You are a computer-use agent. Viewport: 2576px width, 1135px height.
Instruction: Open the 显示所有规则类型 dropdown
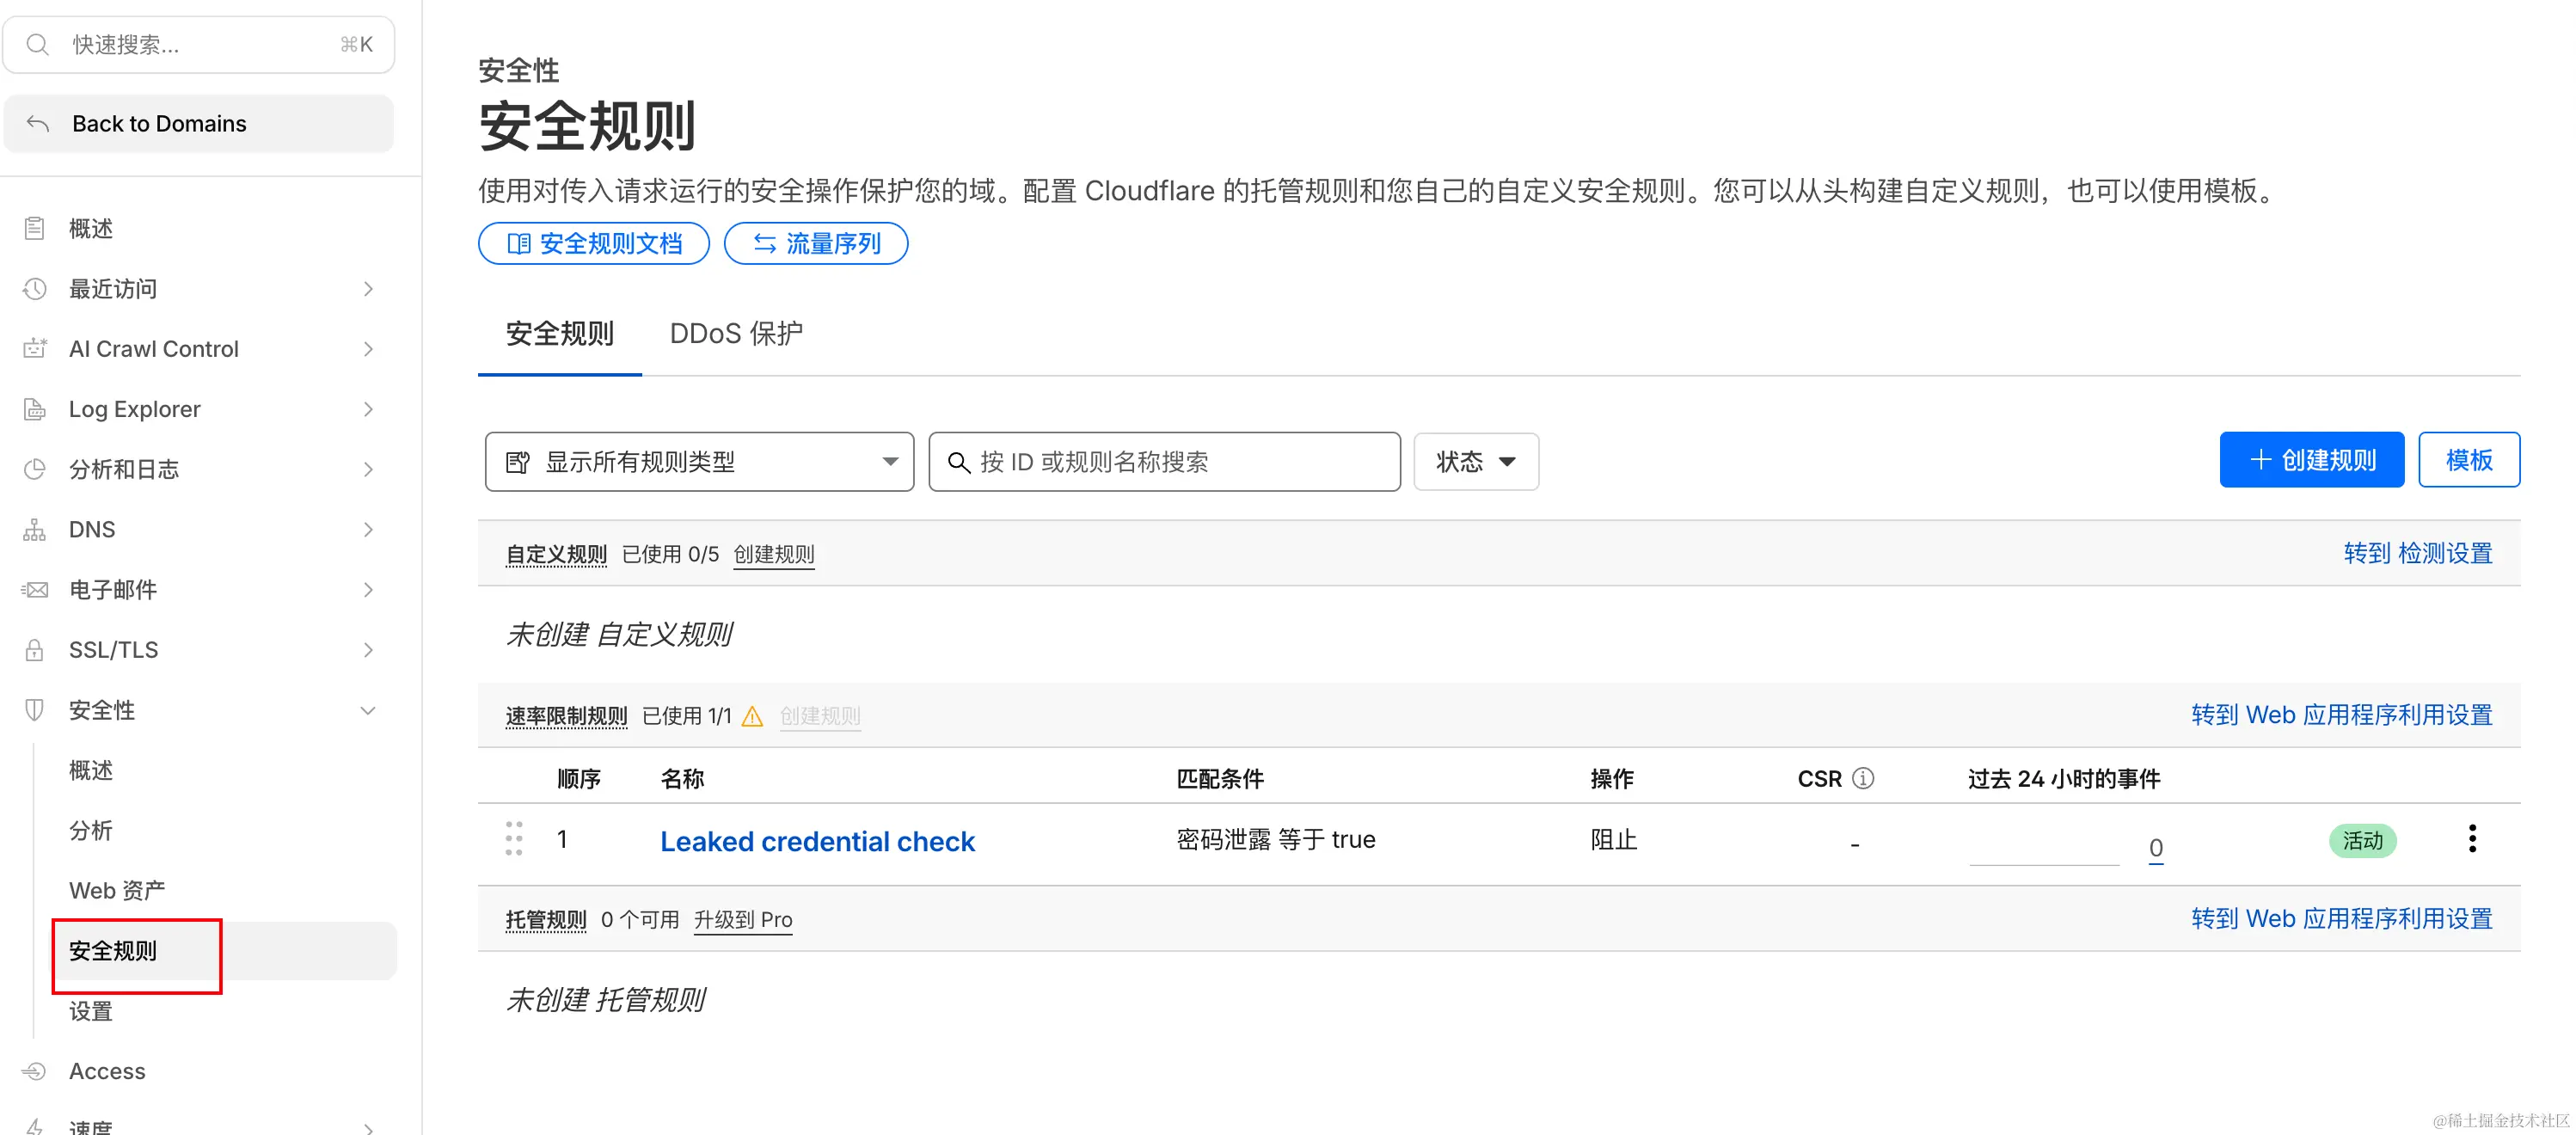(x=699, y=461)
